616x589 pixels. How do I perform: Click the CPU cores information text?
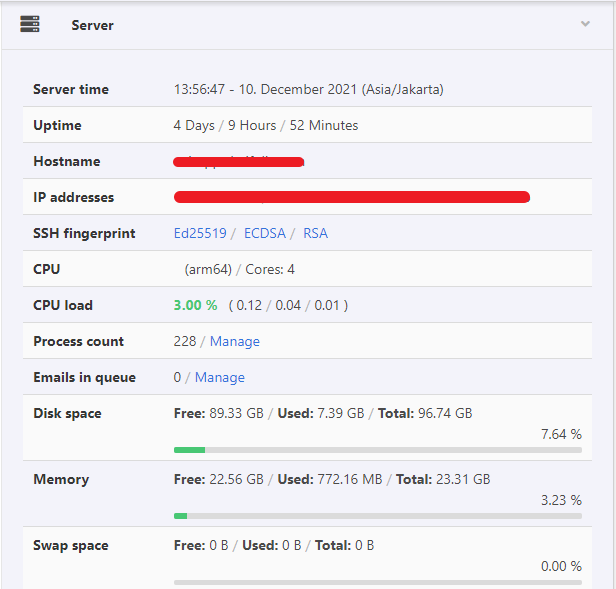(x=239, y=269)
